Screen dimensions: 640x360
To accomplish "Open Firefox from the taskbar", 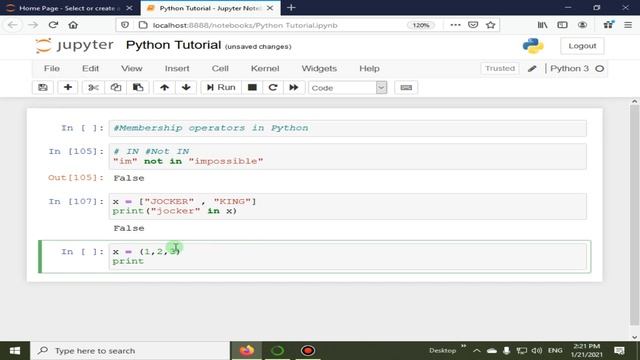I will pyautogui.click(x=247, y=351).
